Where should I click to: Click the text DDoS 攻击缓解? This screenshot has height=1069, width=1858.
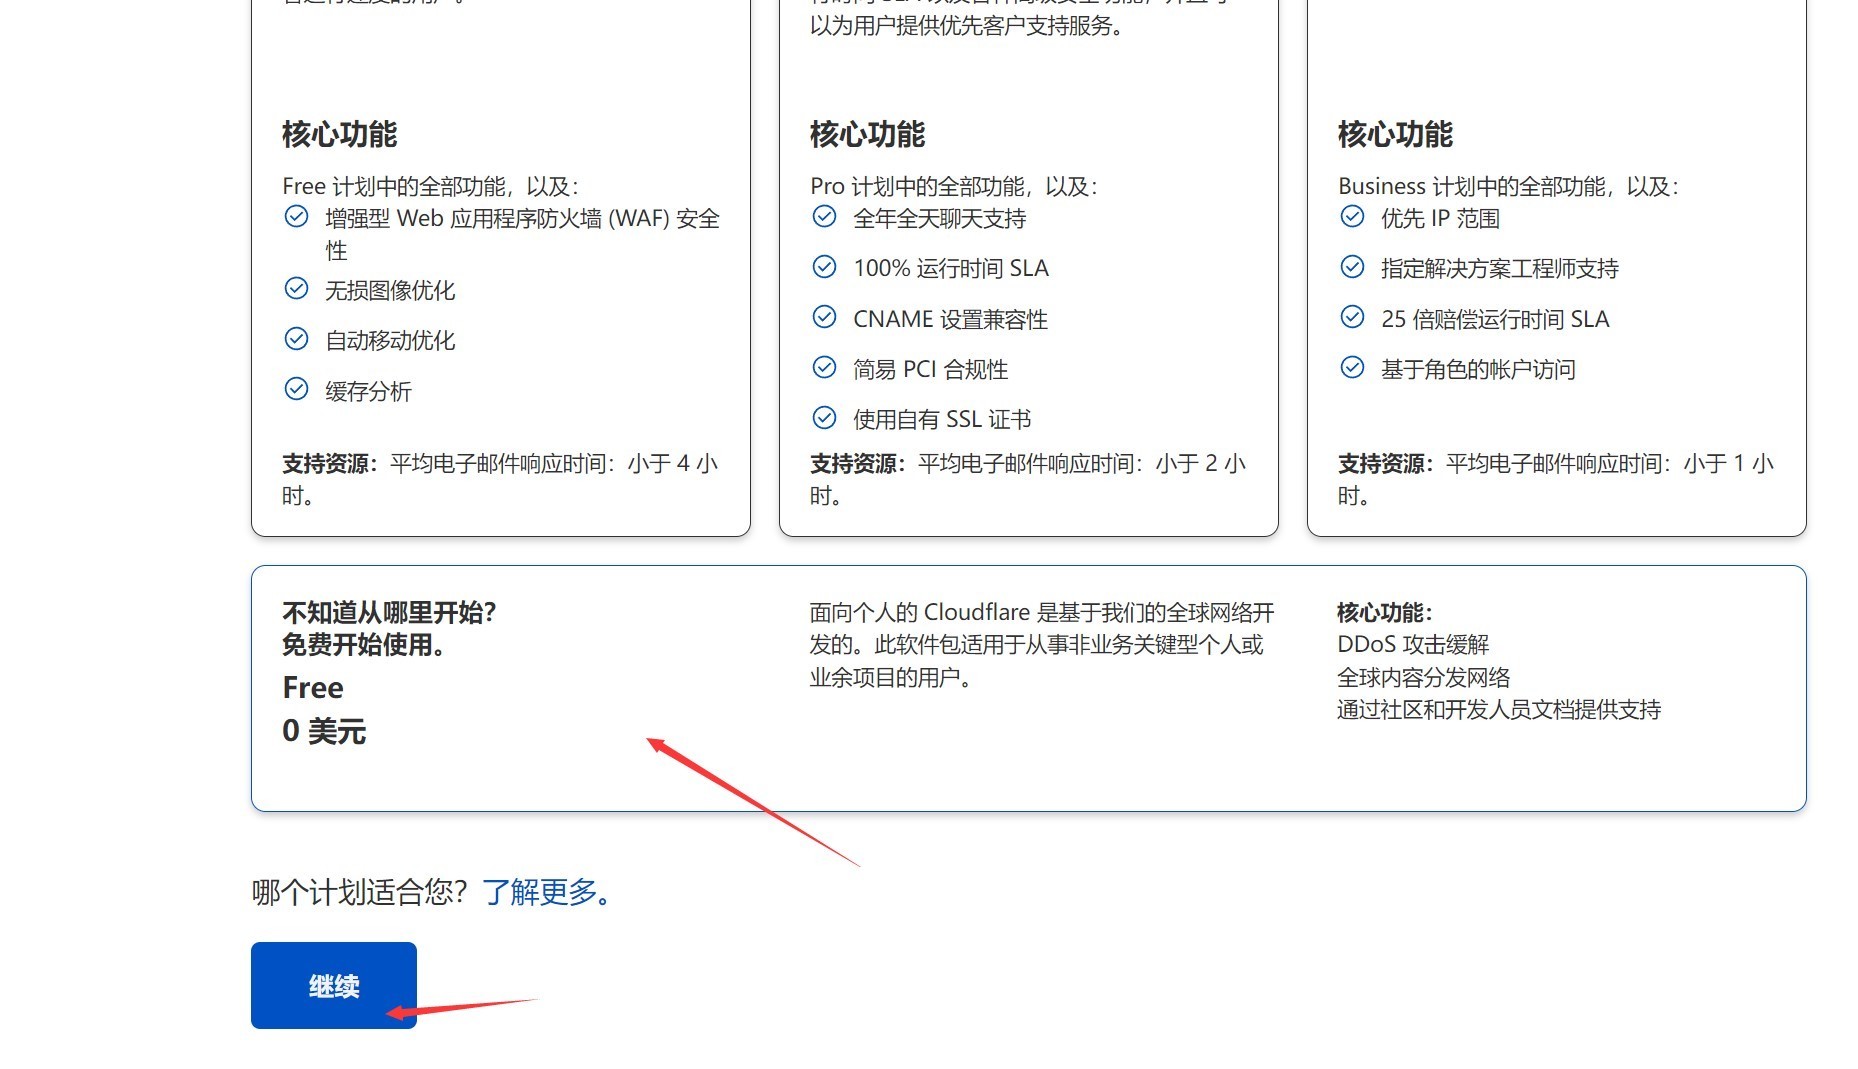1413,644
